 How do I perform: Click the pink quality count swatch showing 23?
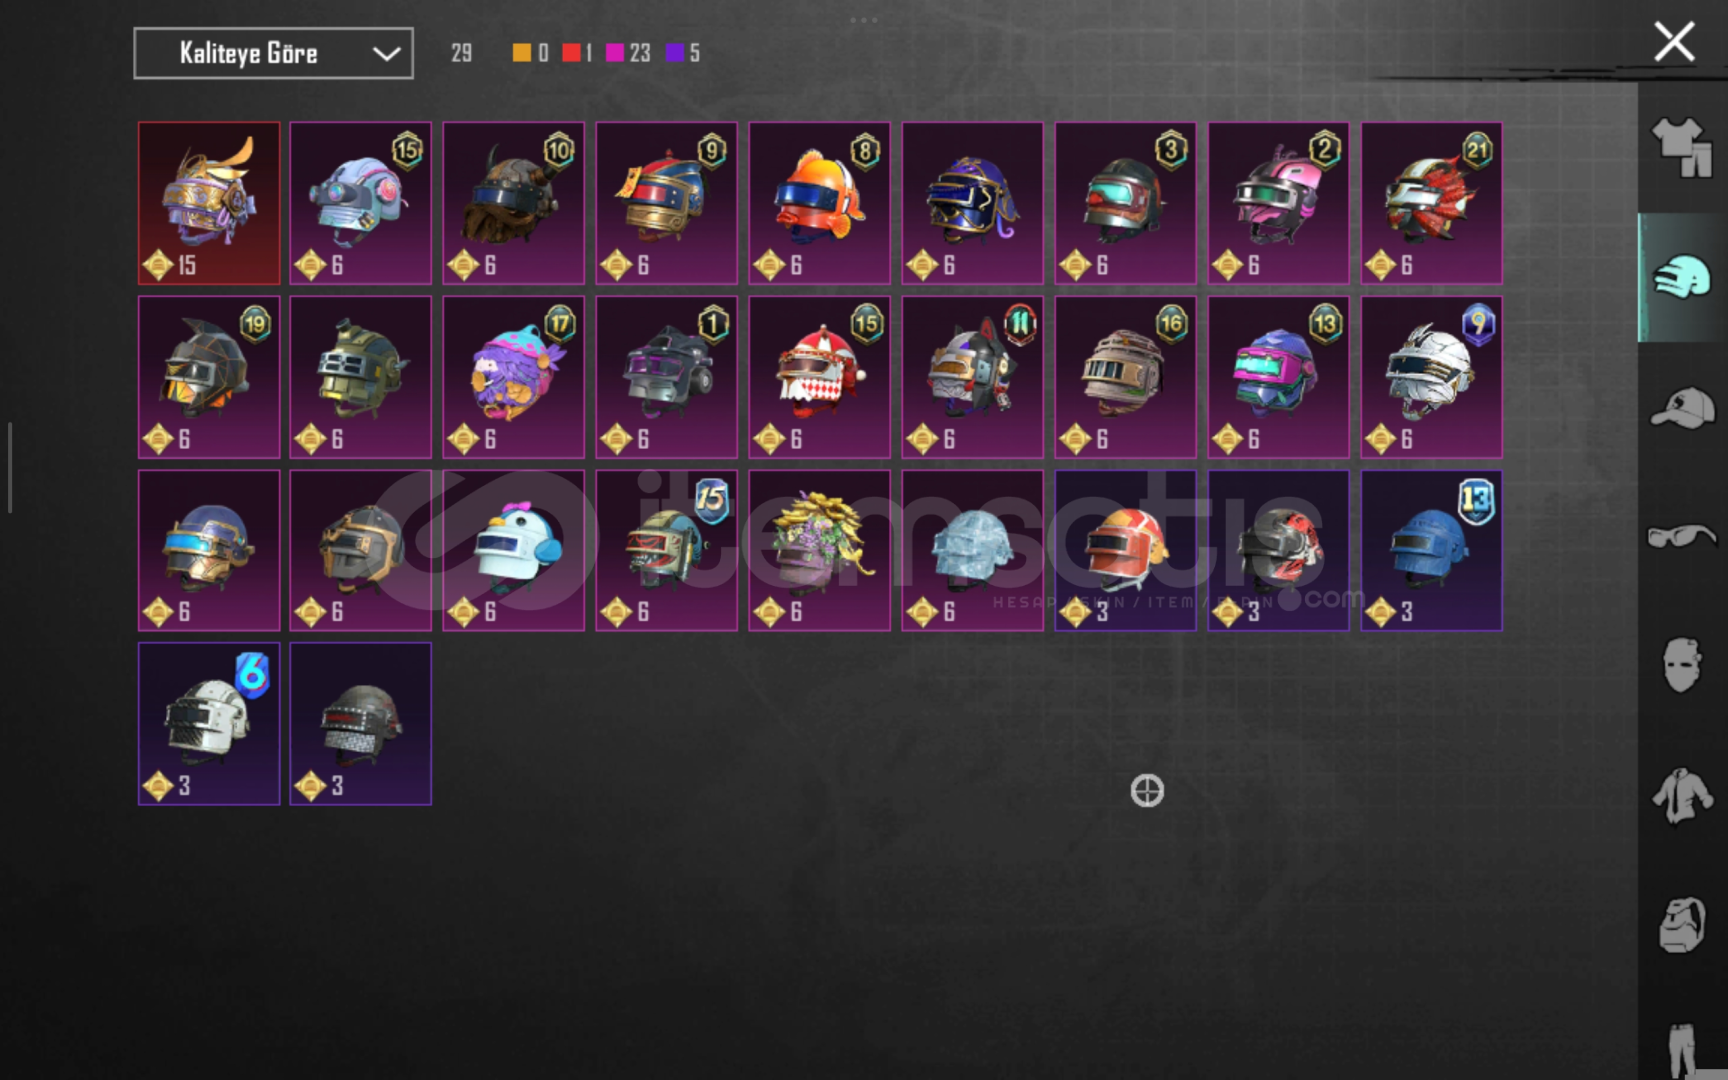615,53
